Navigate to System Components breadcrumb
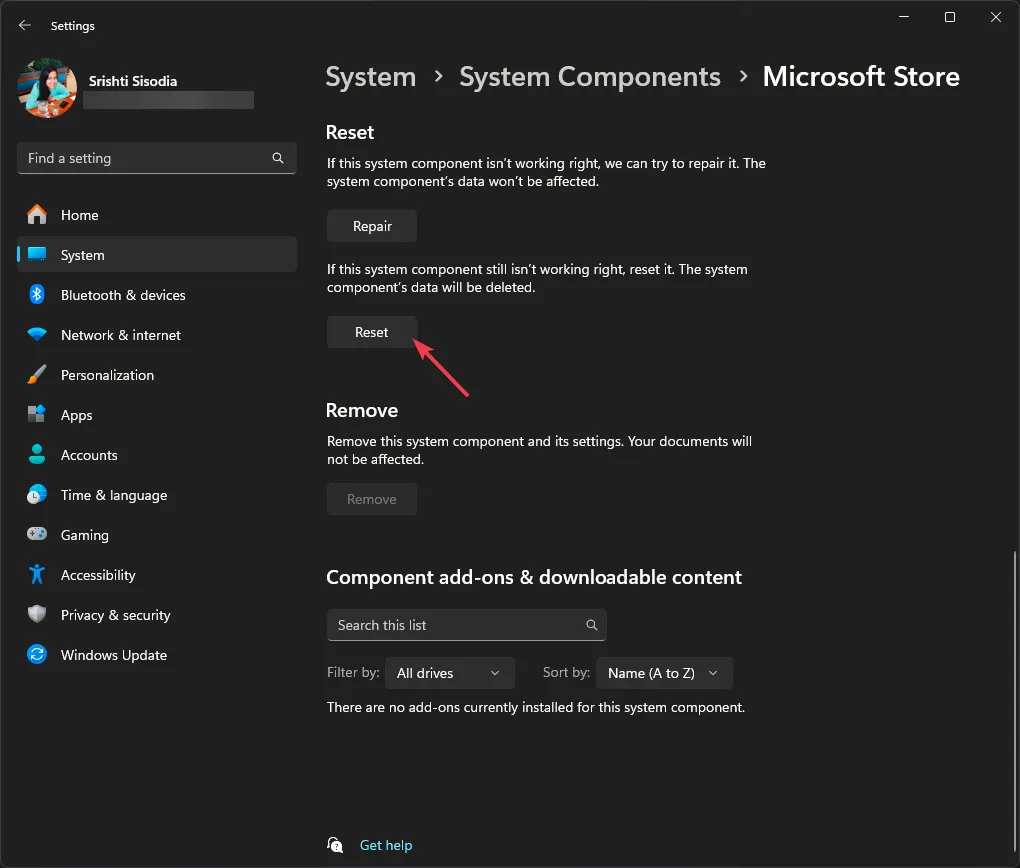Viewport: 1020px width, 868px height. coord(590,77)
